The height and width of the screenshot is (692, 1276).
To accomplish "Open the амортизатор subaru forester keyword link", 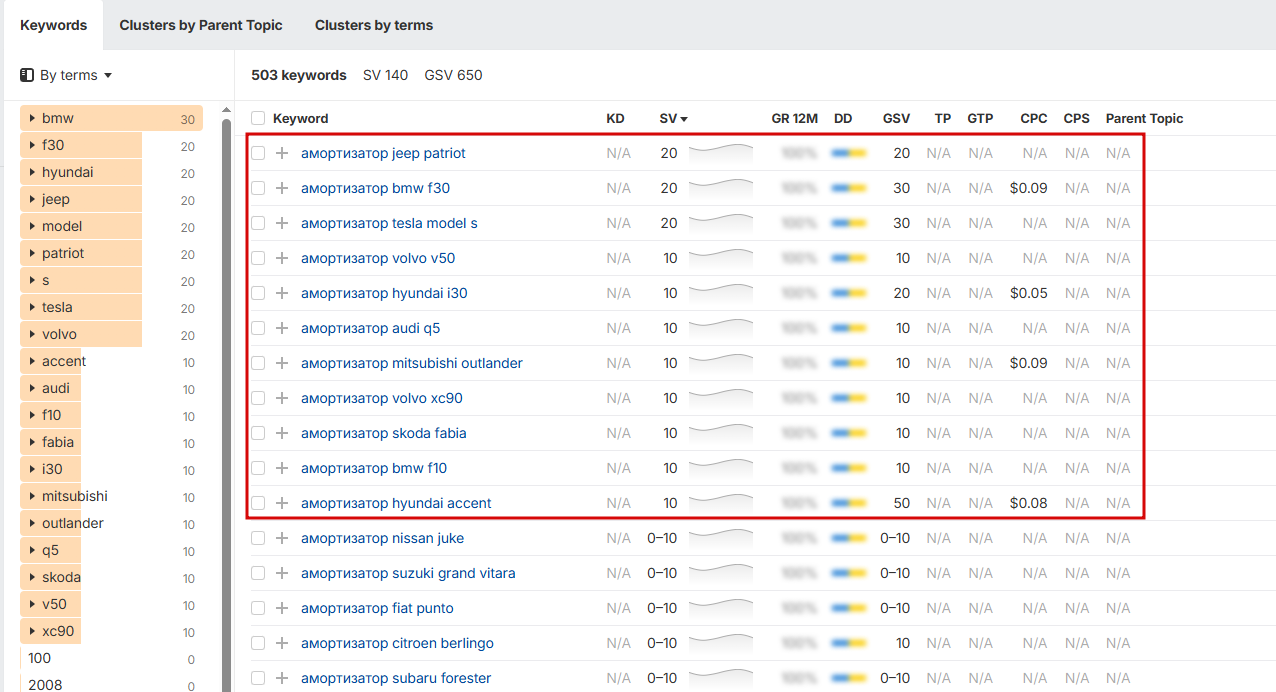I will click(396, 678).
